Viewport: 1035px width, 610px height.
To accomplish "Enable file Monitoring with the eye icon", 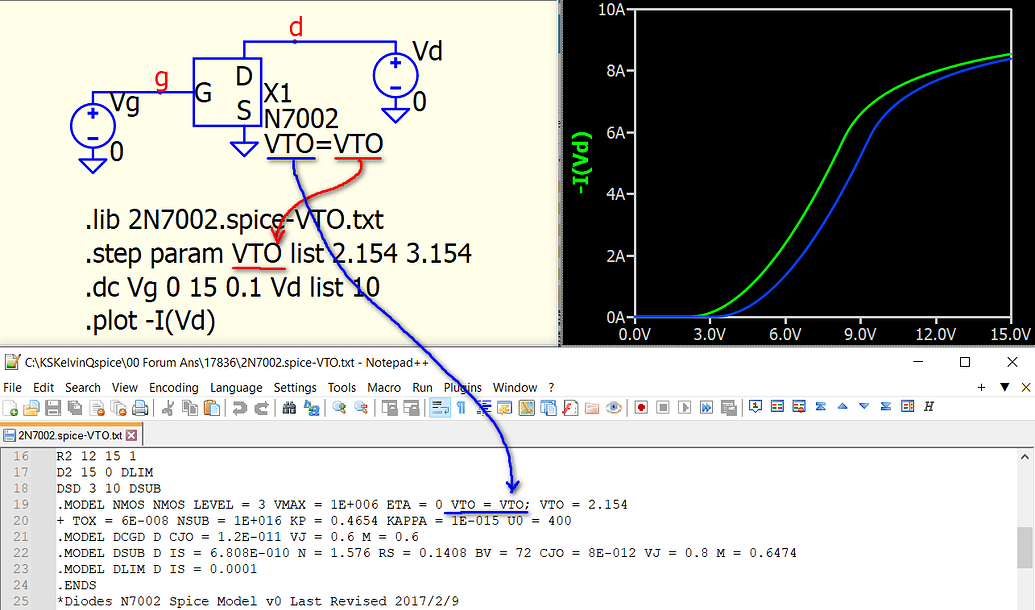I will click(x=614, y=407).
